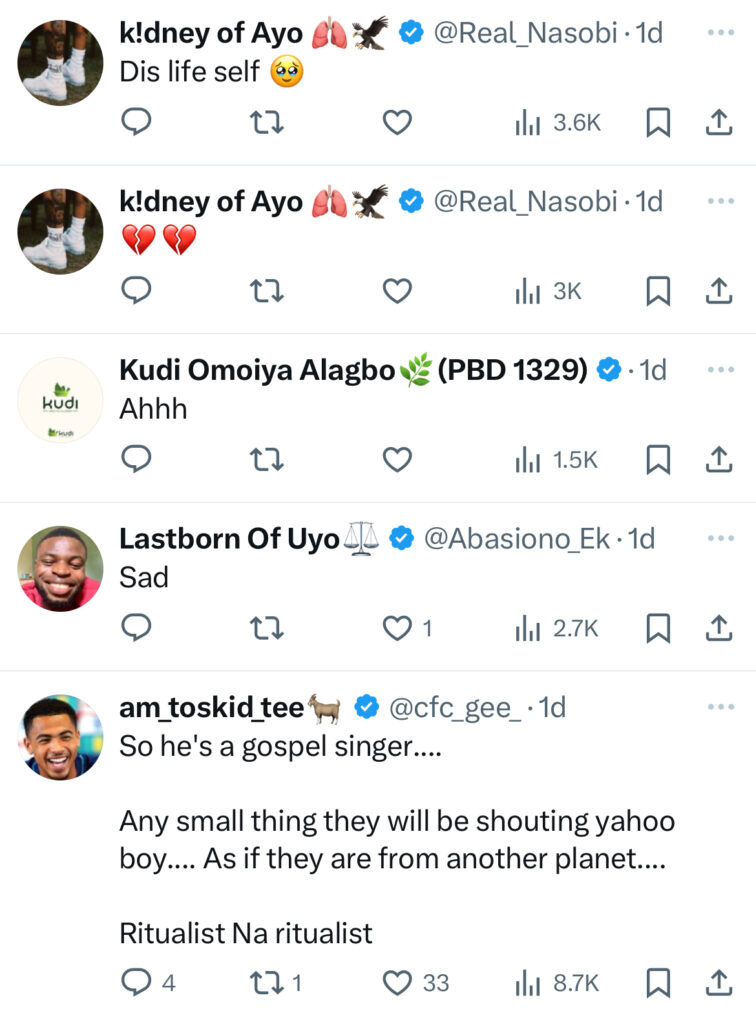756x1024 pixels.
Task: Open Kudi Omoiya Alagbo profile picture
Action: pyautogui.click(x=60, y=400)
